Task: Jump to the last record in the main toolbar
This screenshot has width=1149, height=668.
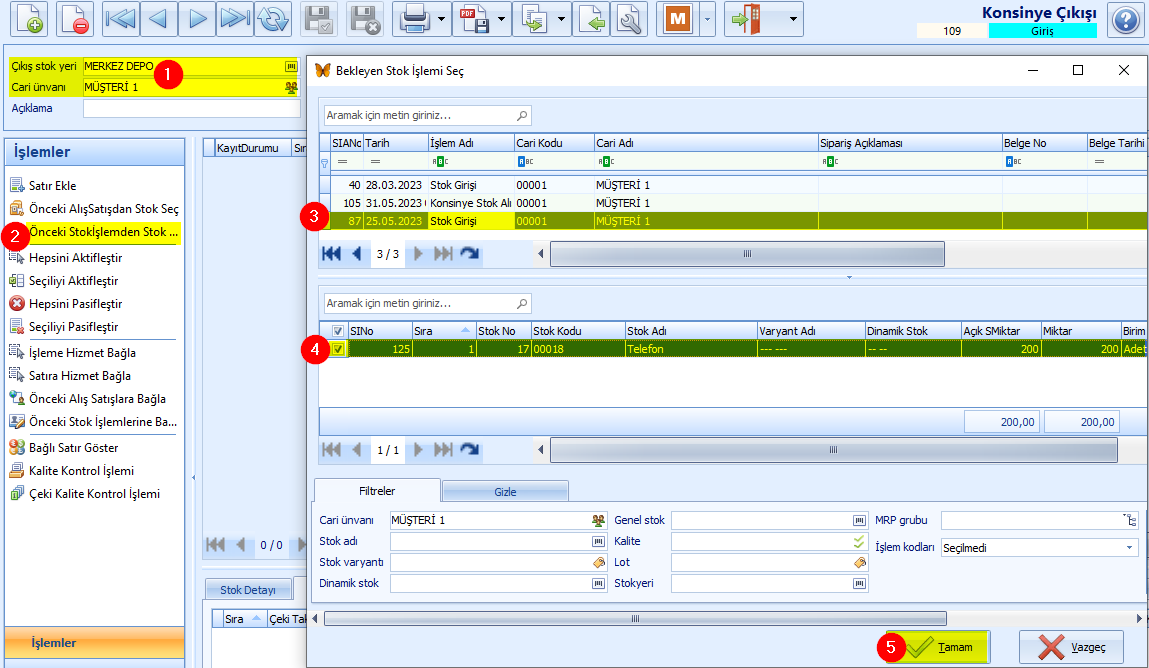Action: pyautogui.click(x=234, y=19)
